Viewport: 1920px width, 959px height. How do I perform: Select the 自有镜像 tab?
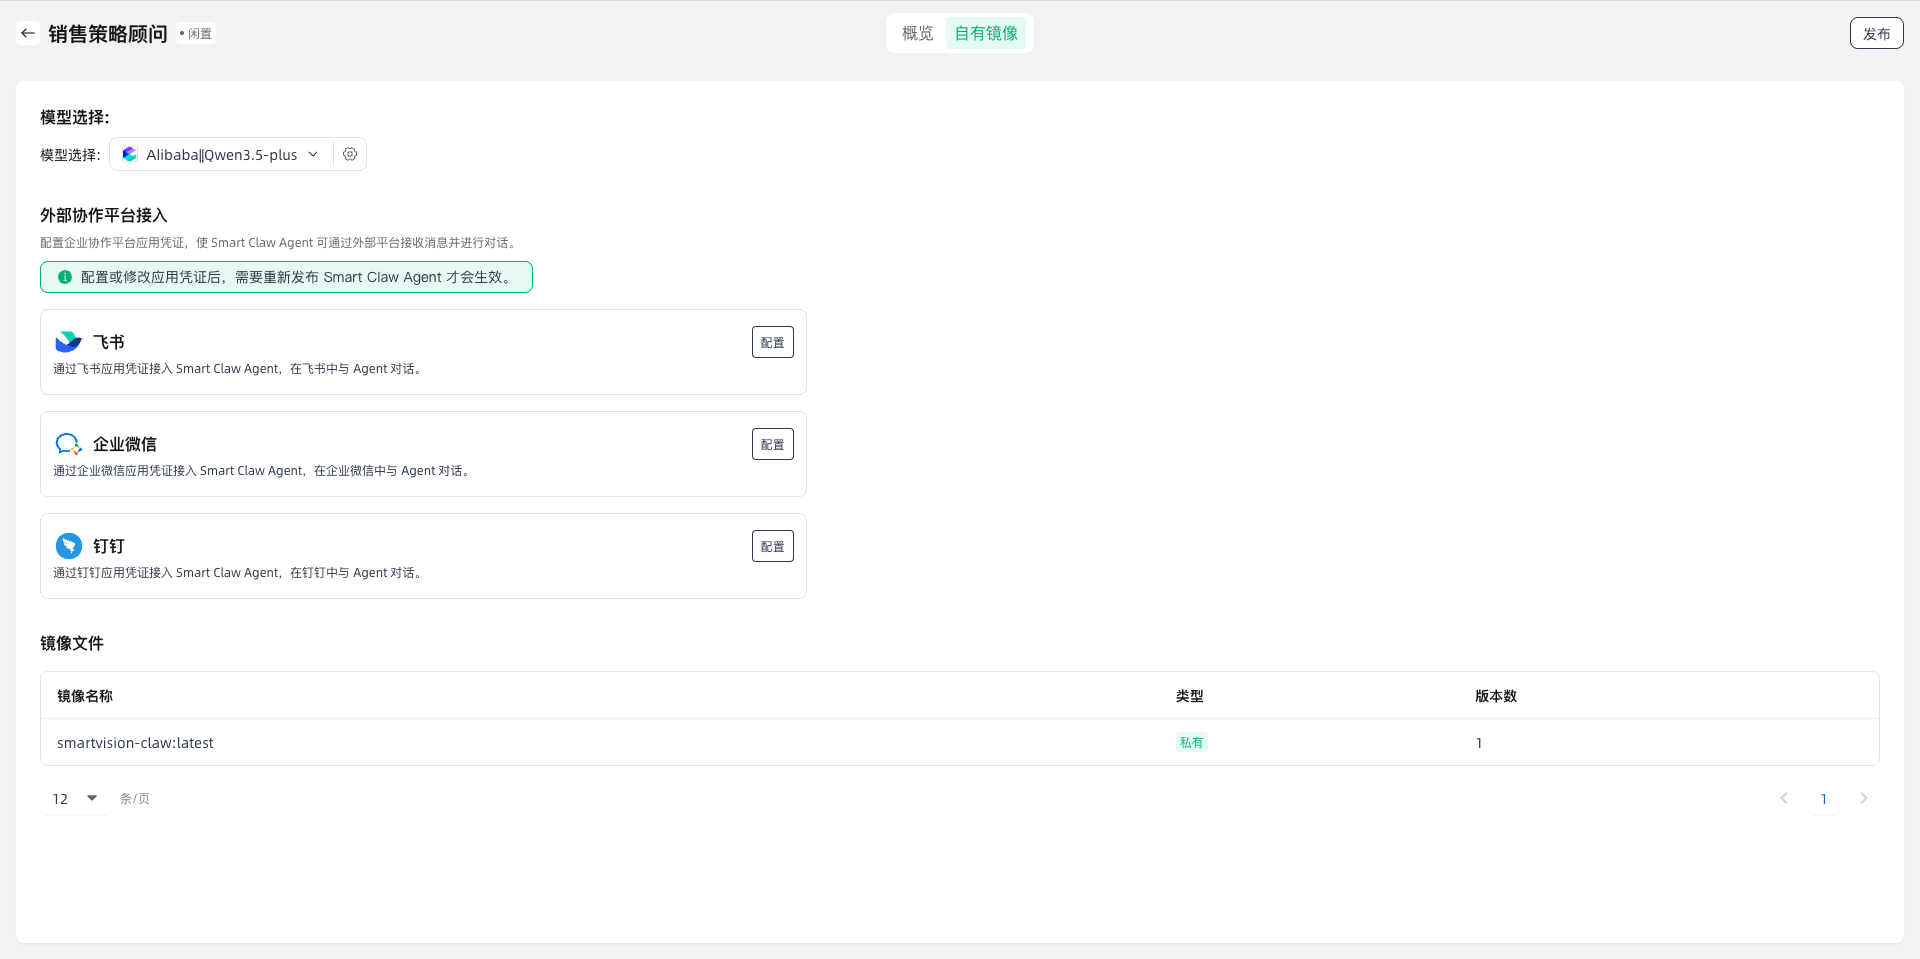[986, 33]
